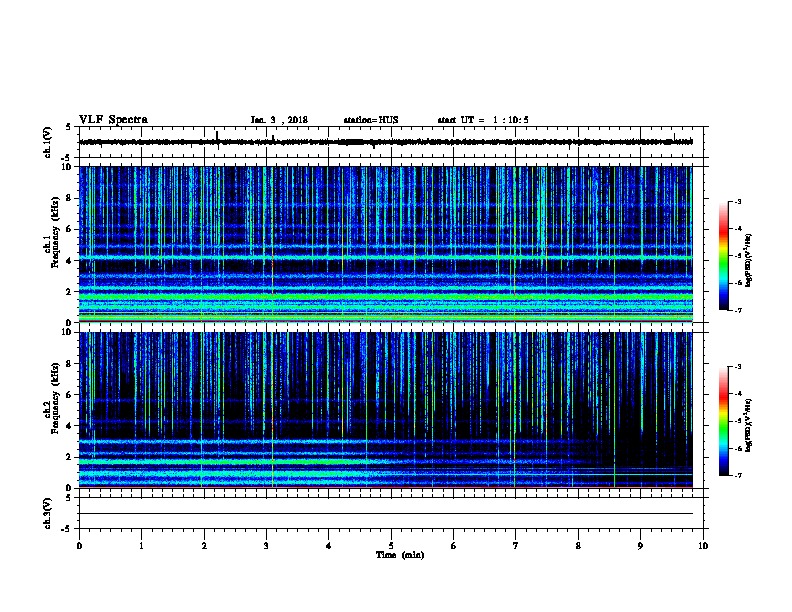This screenshot has height=612, width=792.
Task: Click the ch.2 "Frequency (kHz)" axis label
Action: pos(55,398)
